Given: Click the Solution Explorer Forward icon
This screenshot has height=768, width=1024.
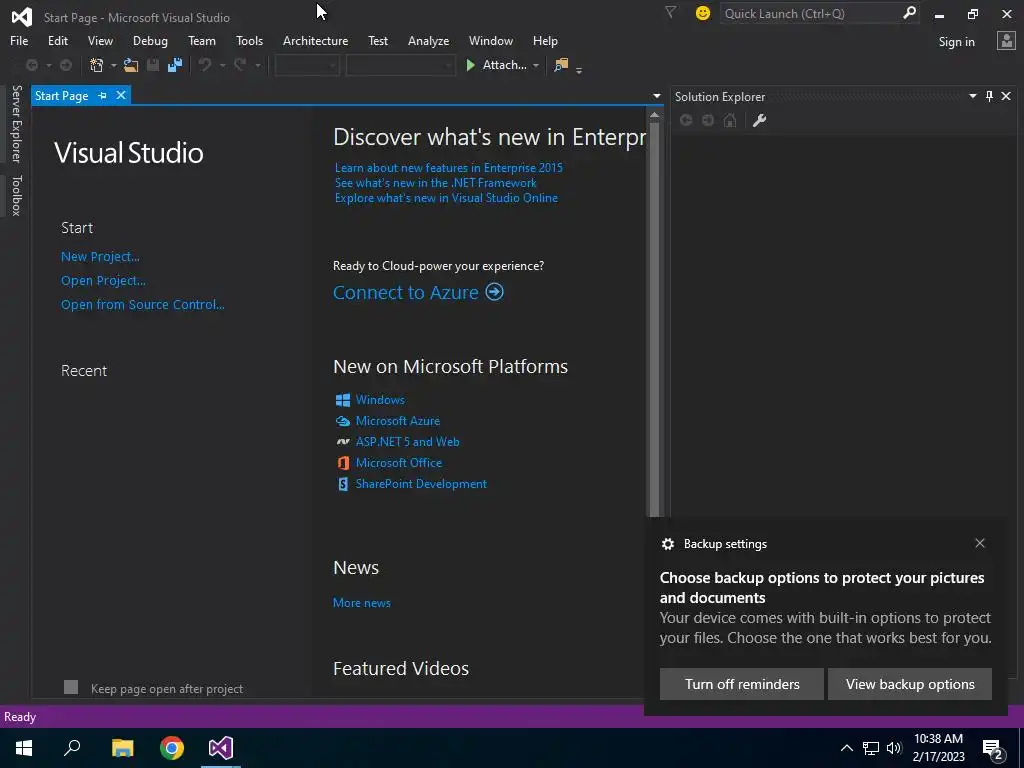Looking at the screenshot, I should click(708, 120).
